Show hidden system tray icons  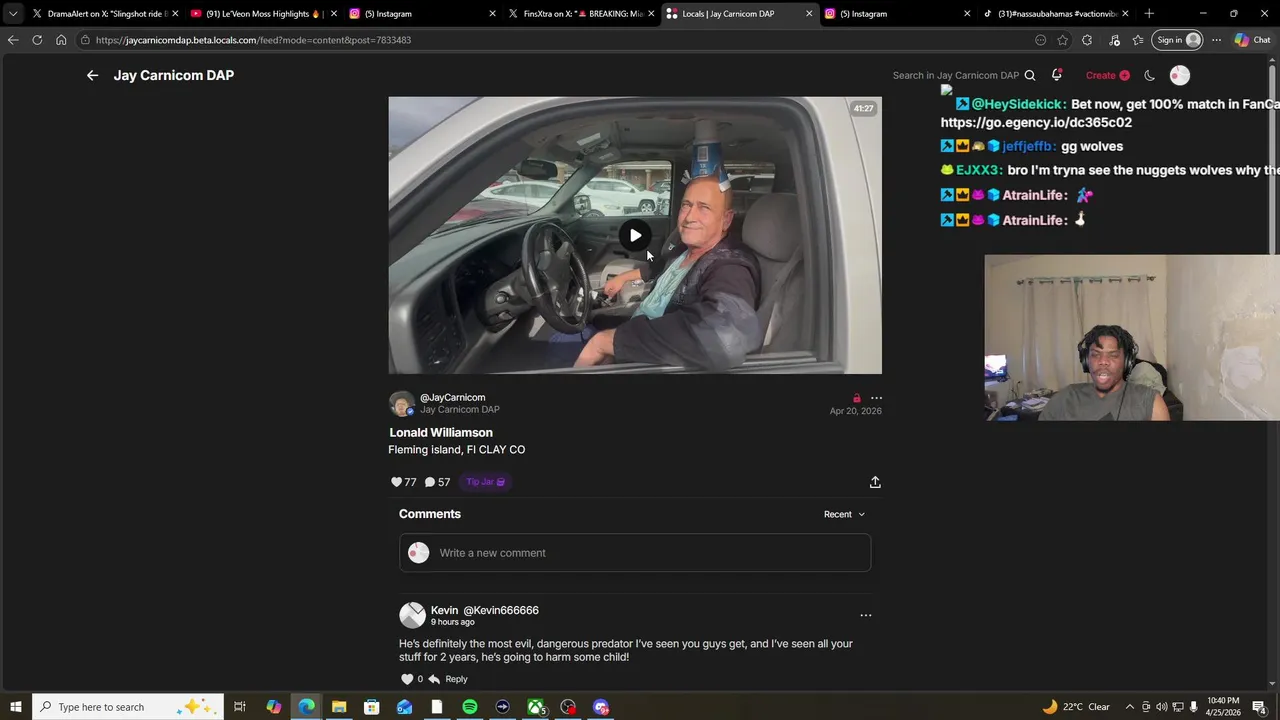[1130, 707]
